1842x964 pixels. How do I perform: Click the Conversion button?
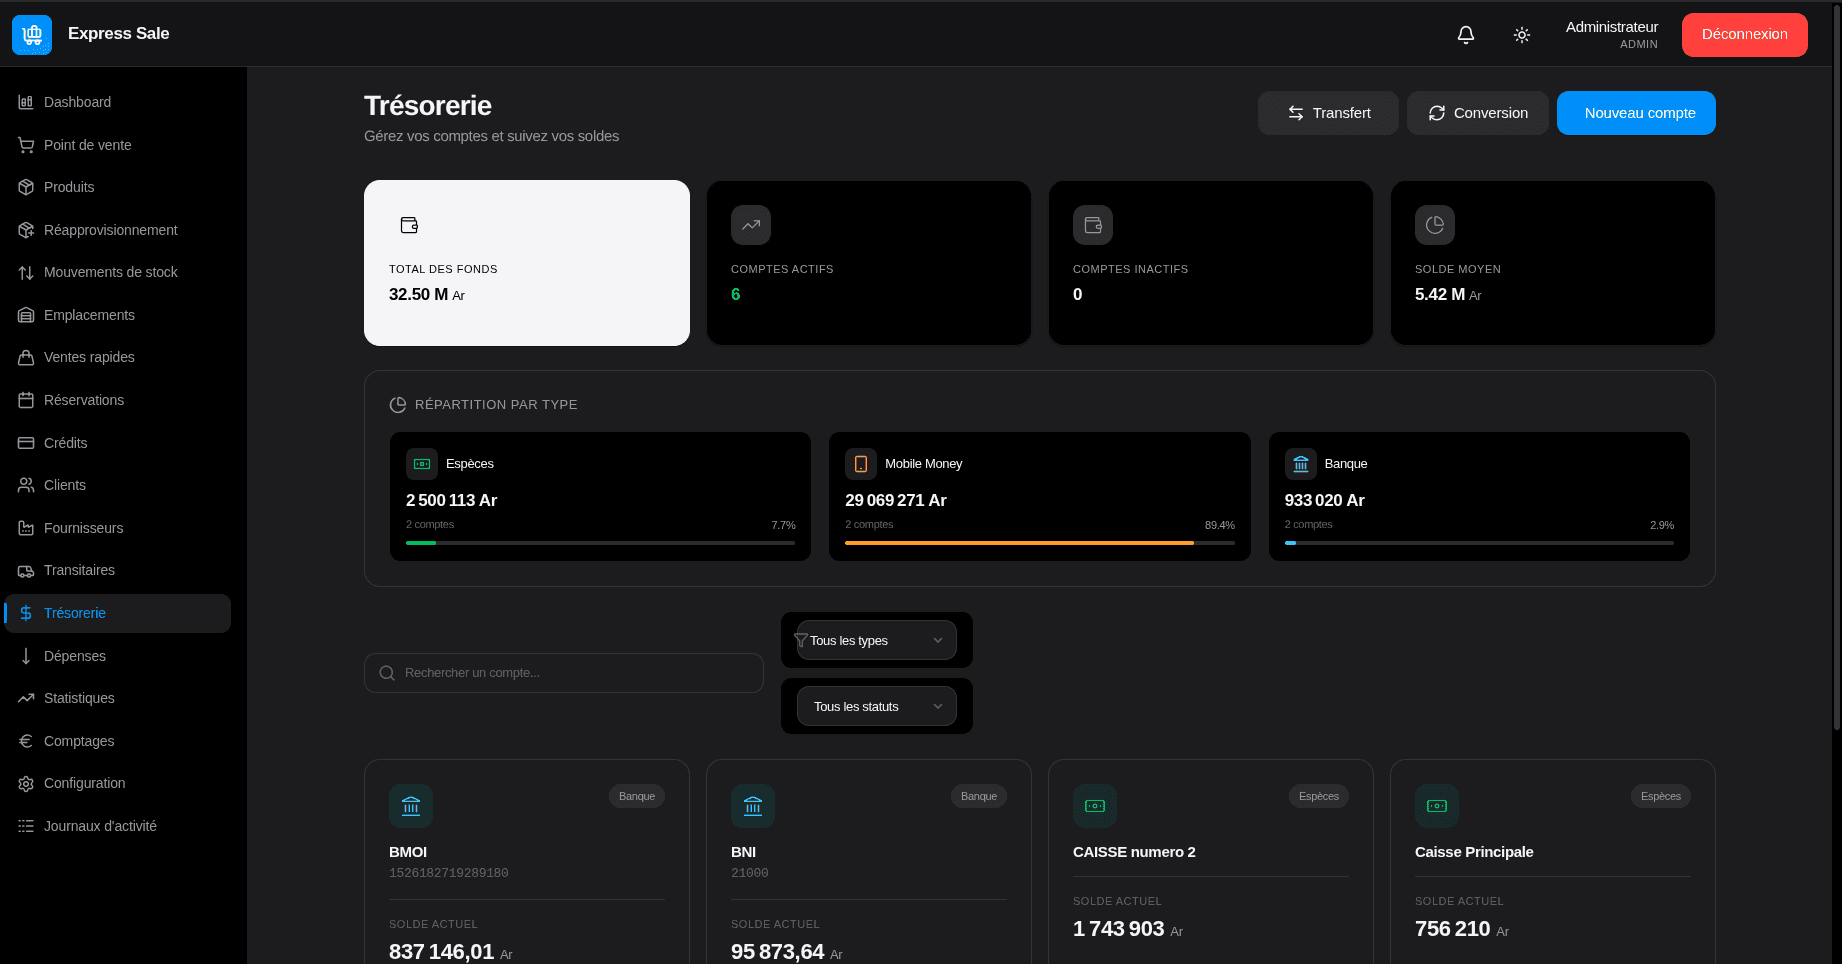point(1478,113)
